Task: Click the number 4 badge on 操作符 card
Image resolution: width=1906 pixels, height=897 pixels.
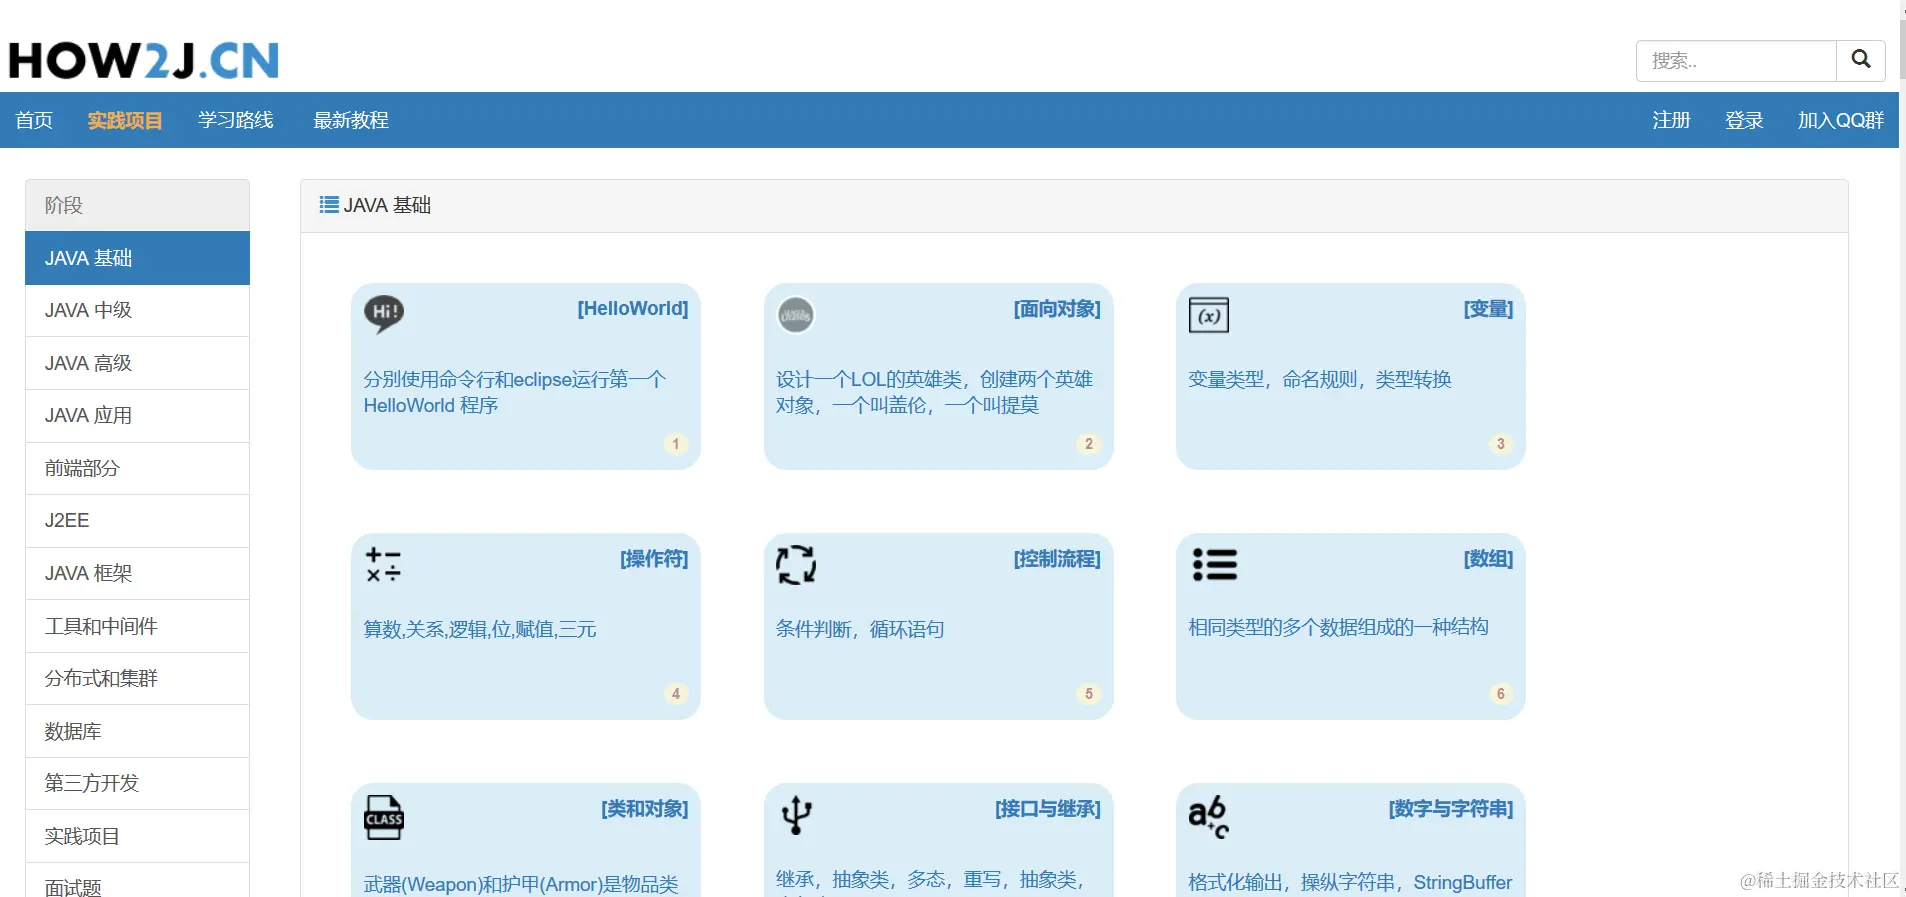Action: (676, 693)
